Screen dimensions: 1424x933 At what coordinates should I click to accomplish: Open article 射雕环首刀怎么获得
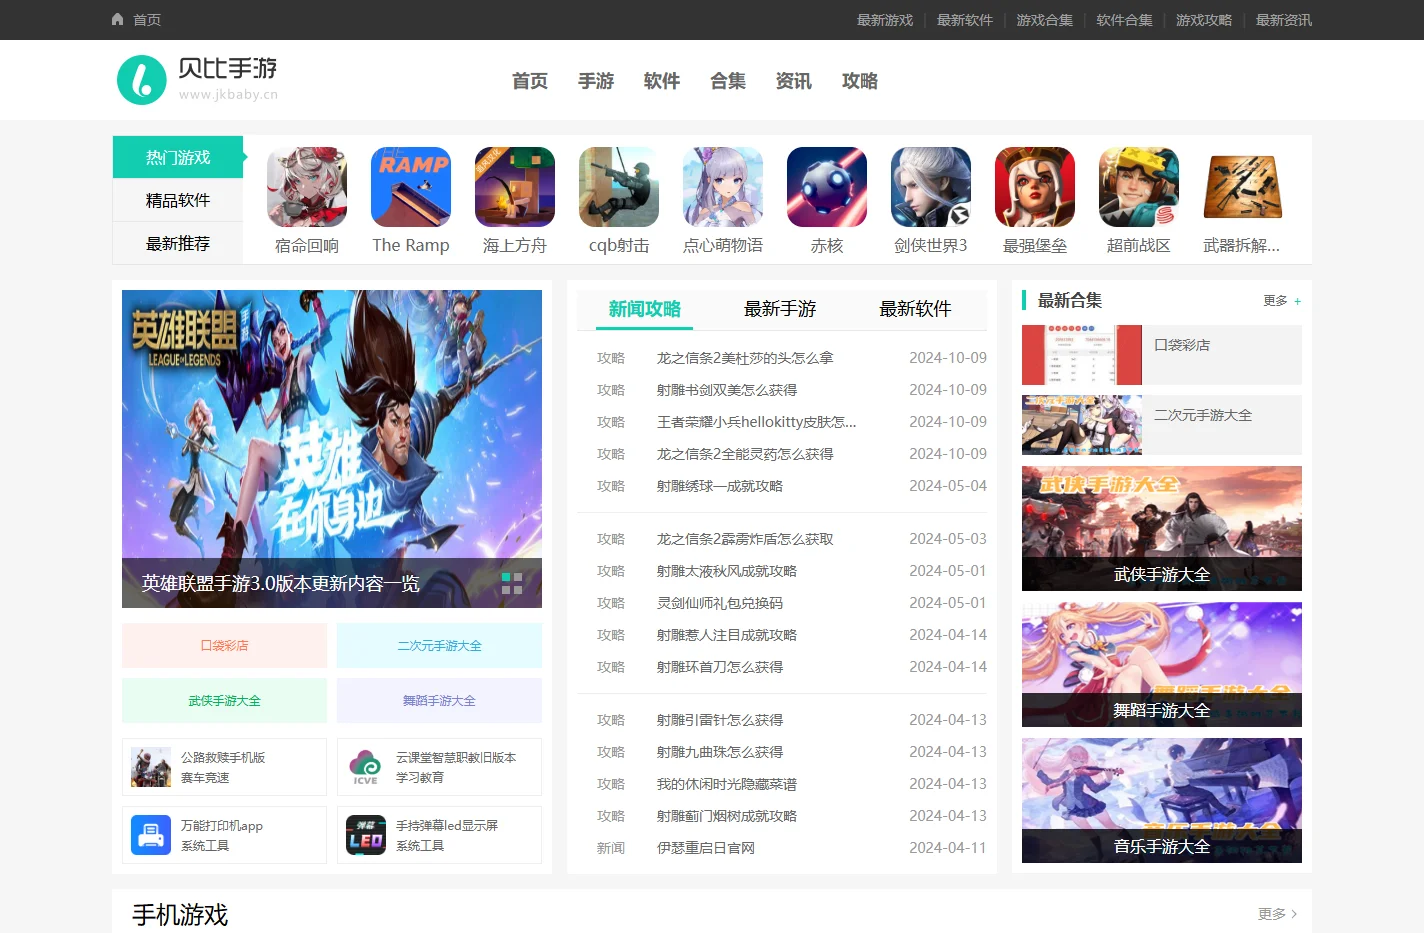point(720,667)
